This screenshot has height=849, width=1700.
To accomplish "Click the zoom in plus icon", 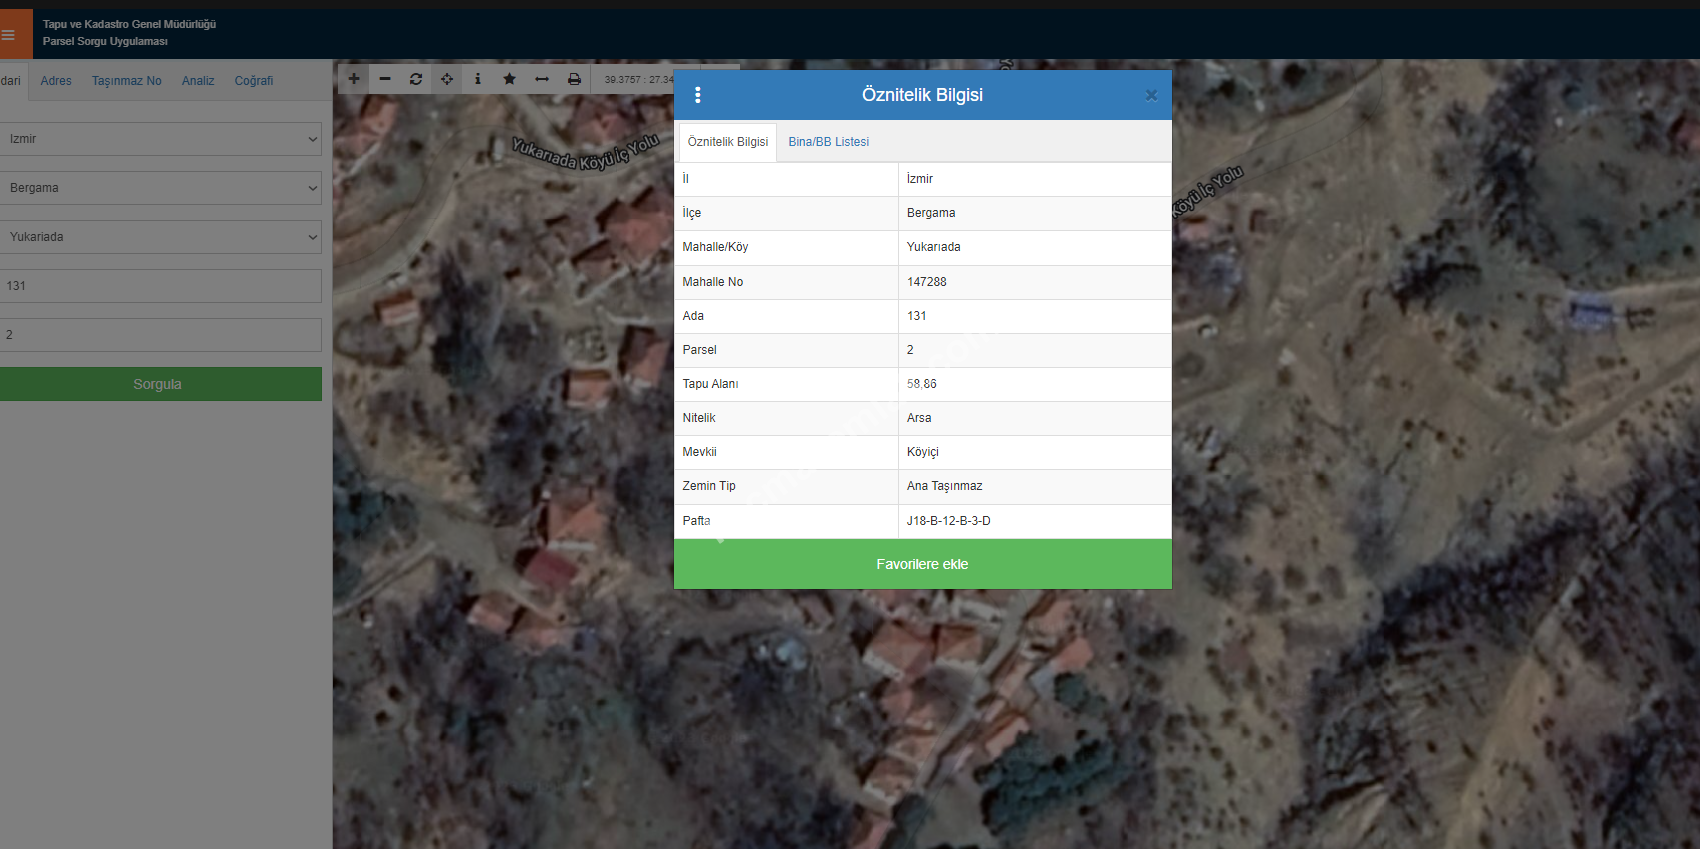I will click(354, 79).
